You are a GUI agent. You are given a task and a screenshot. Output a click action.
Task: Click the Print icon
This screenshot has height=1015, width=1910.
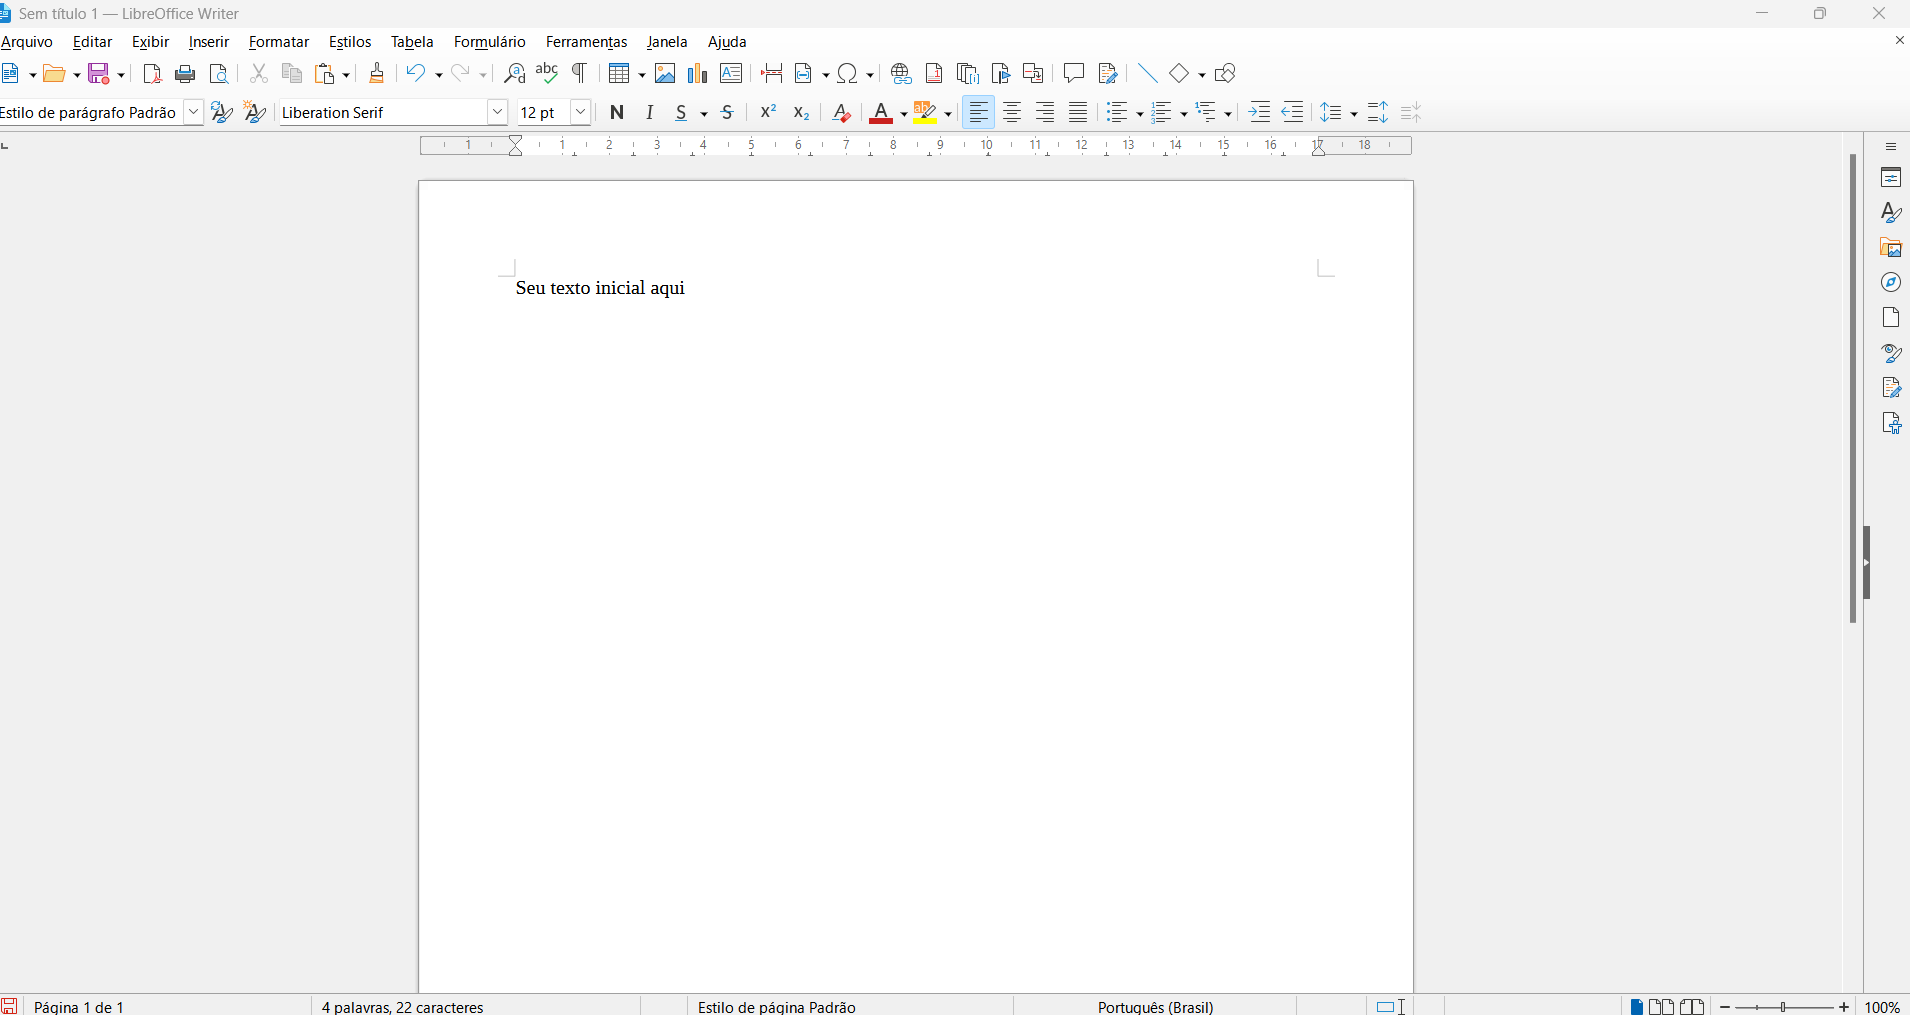(185, 73)
